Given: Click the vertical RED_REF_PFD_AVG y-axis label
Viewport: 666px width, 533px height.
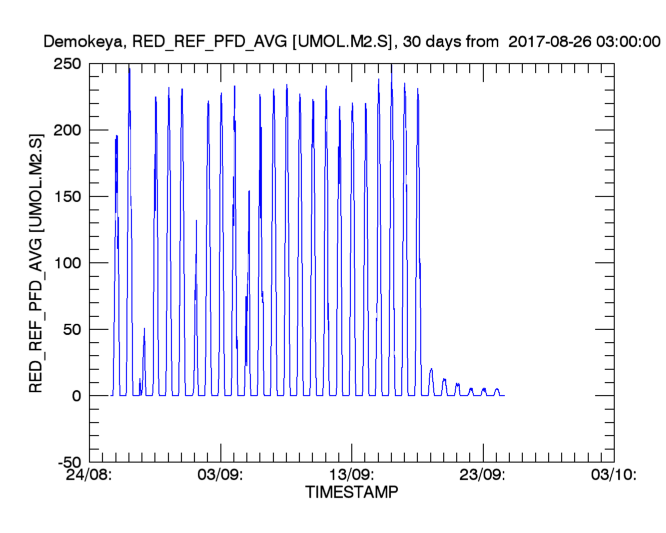Looking at the screenshot, I should 36,262.
